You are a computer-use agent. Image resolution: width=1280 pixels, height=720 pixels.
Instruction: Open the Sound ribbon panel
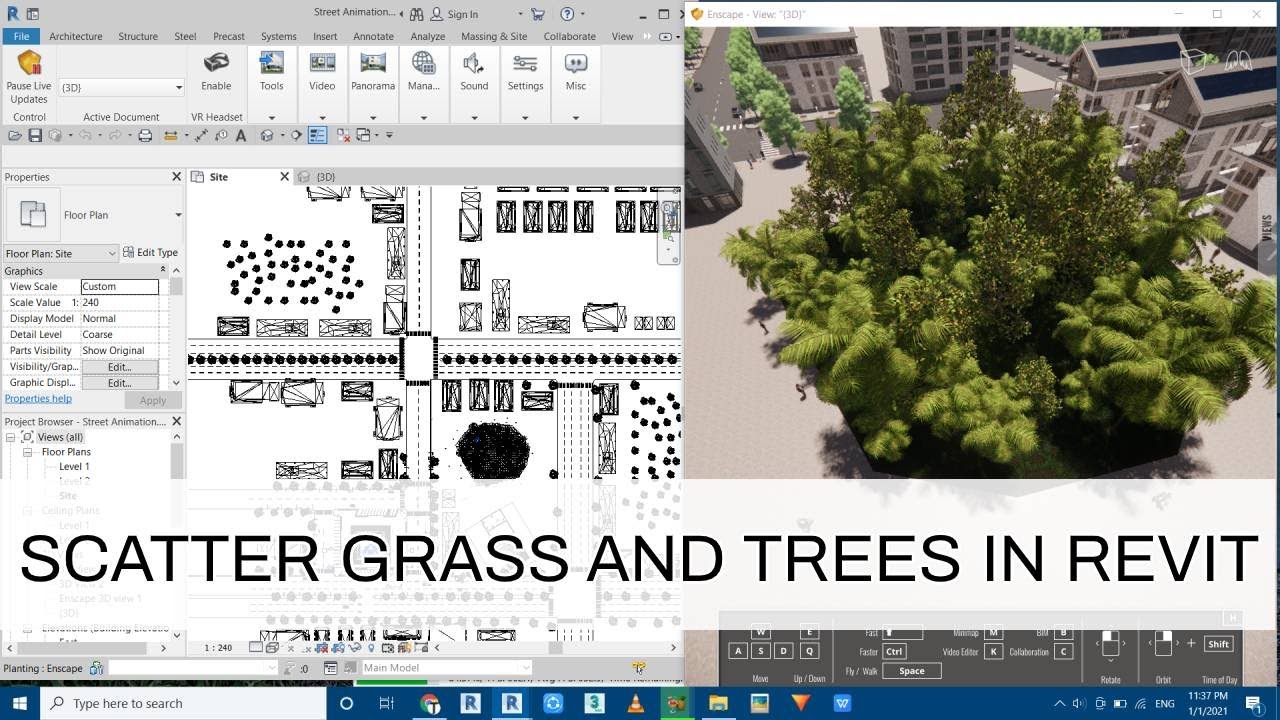pos(474,70)
